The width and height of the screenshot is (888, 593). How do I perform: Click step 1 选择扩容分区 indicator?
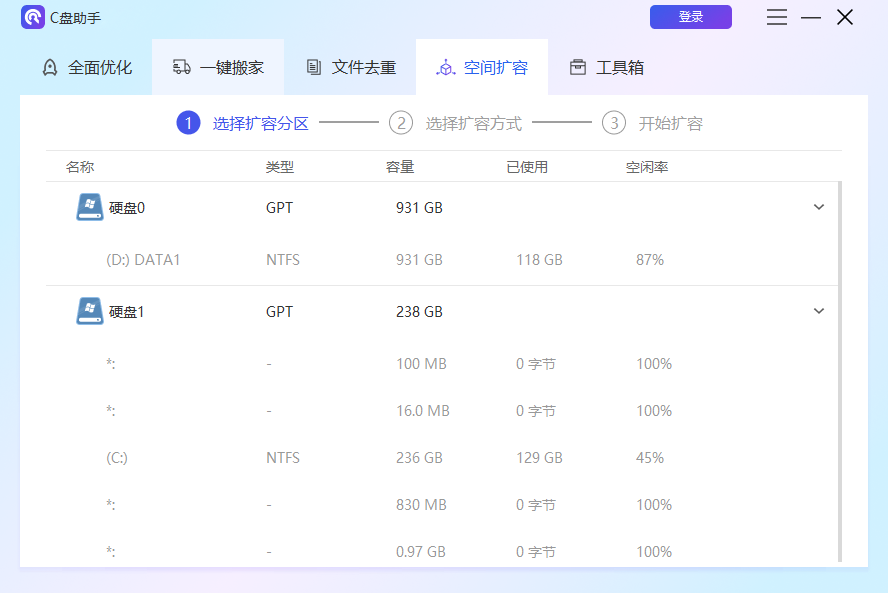189,122
